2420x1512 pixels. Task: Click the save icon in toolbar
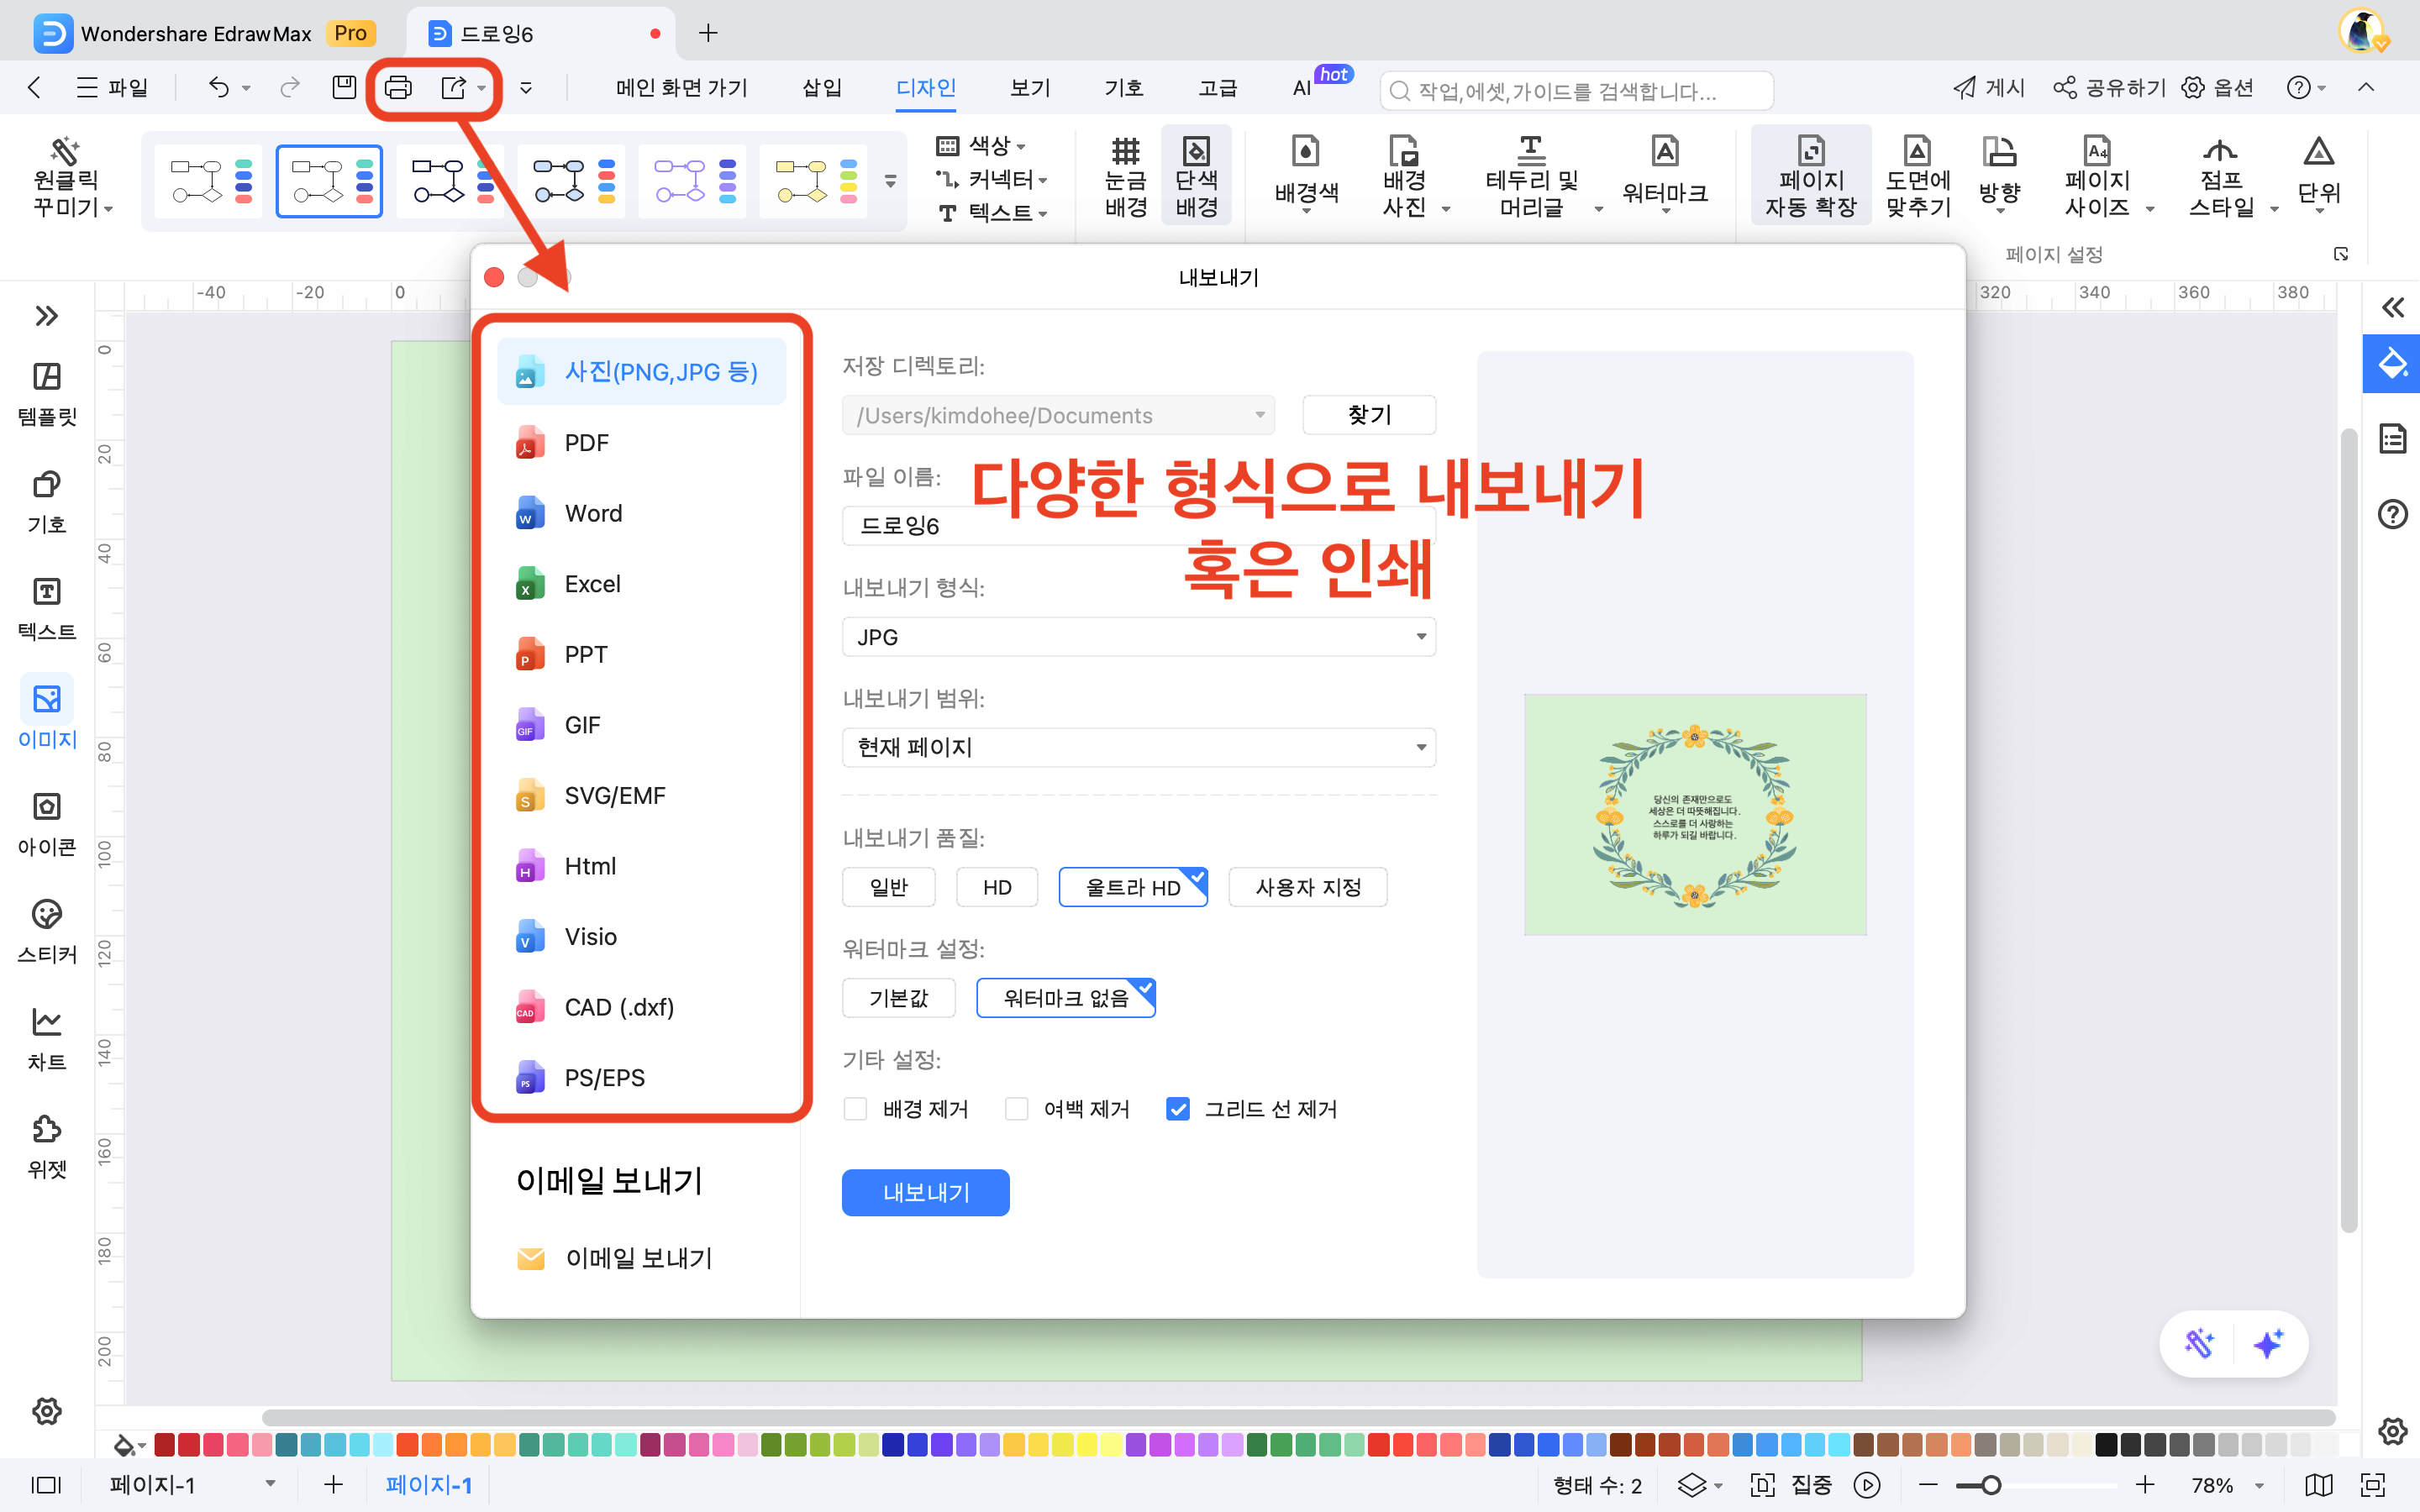pyautogui.click(x=344, y=88)
